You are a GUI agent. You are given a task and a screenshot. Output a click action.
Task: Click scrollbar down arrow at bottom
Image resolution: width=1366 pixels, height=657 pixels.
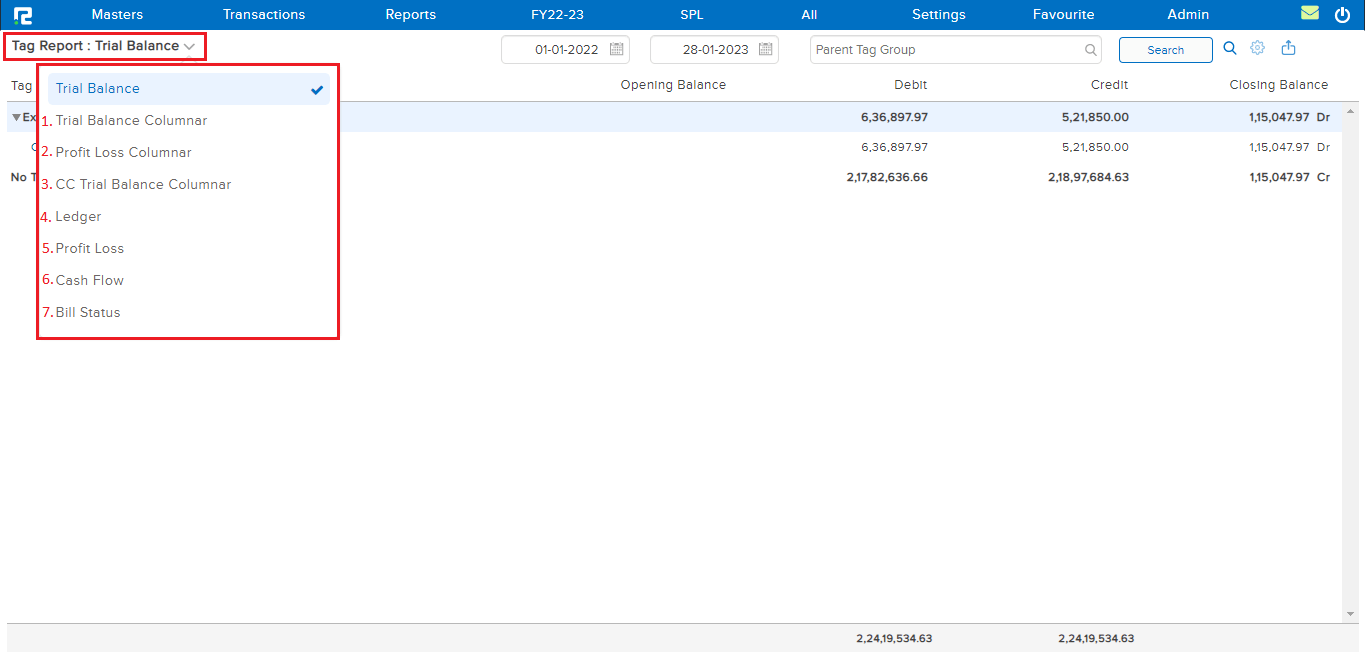coord(1351,613)
